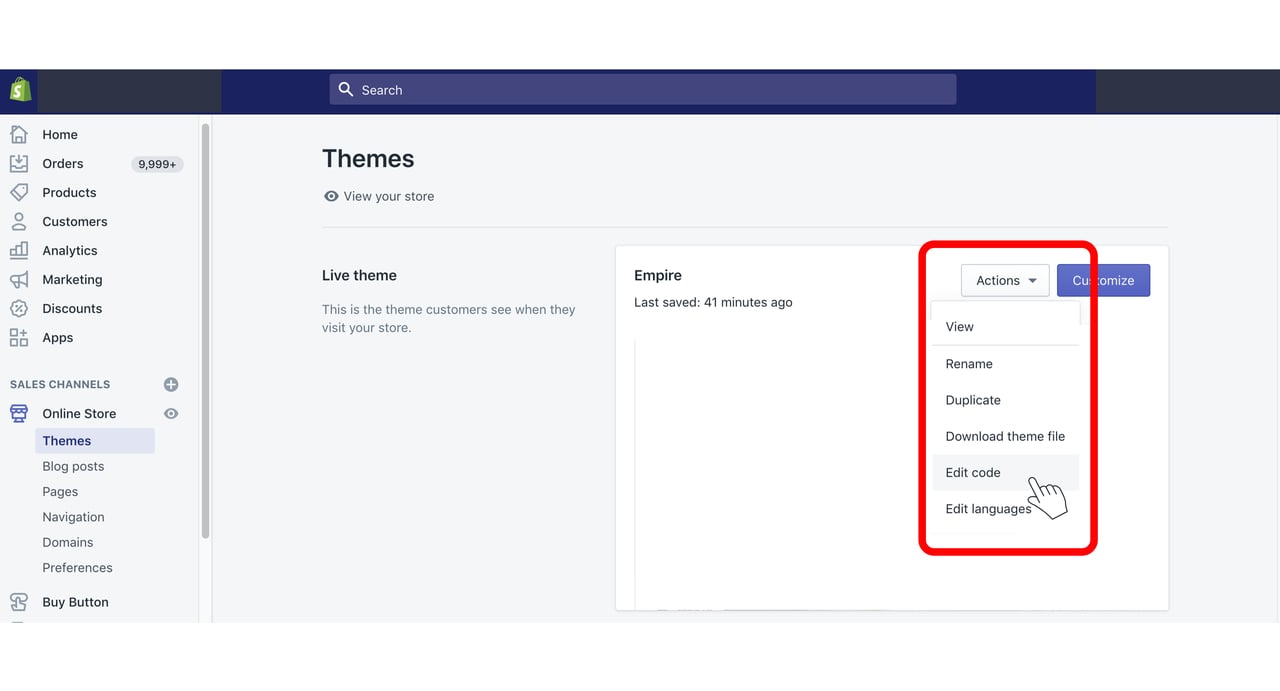
Task: Focus the Search field
Action: coord(643,89)
